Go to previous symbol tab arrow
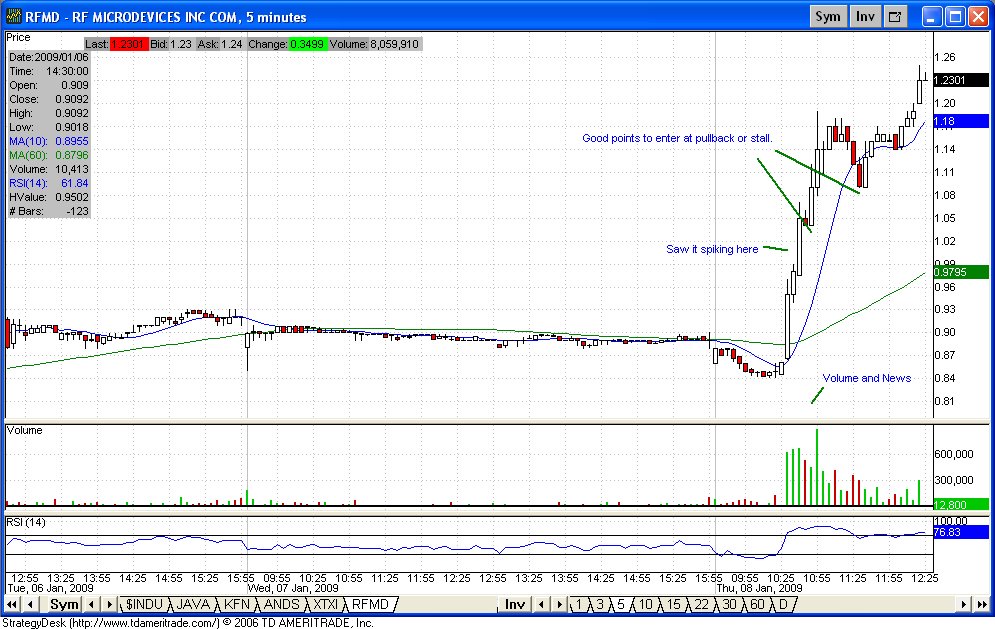Viewport: 995px width, 629px height. click(91, 604)
